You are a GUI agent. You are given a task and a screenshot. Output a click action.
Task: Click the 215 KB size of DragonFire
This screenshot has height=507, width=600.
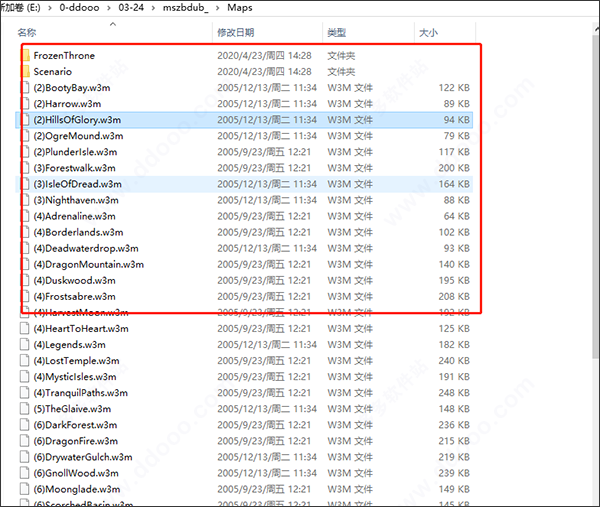tap(454, 441)
